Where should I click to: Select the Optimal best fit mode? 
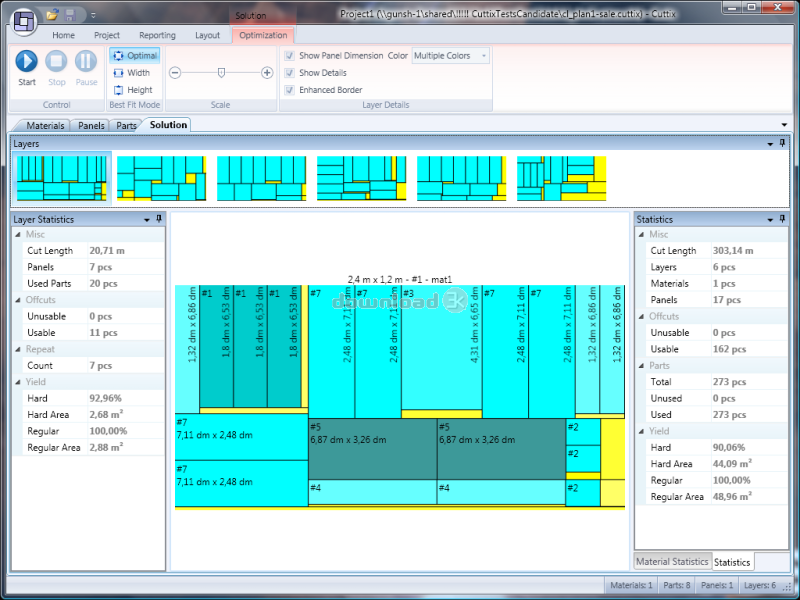pos(135,56)
